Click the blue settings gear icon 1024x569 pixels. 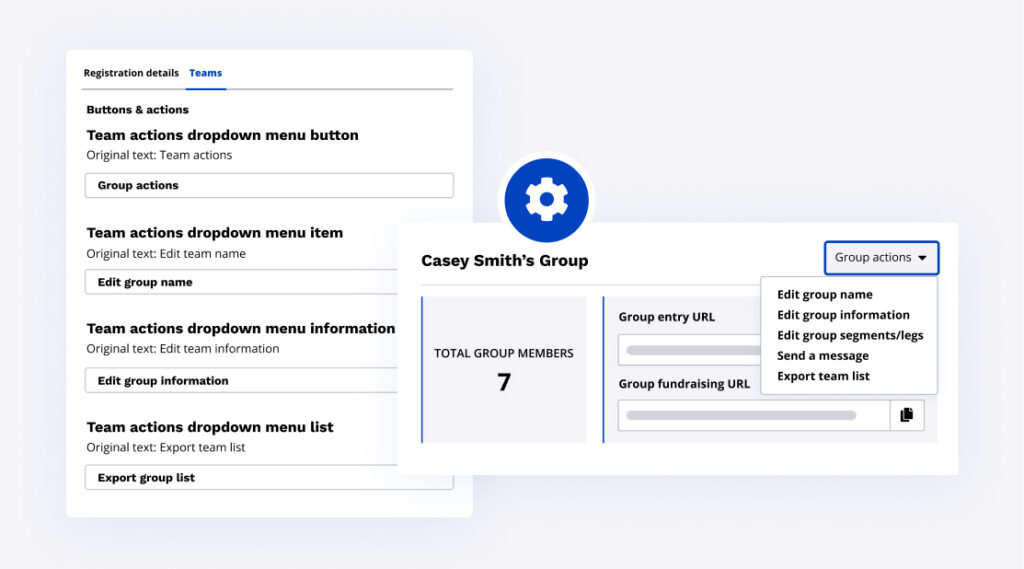pyautogui.click(x=546, y=200)
